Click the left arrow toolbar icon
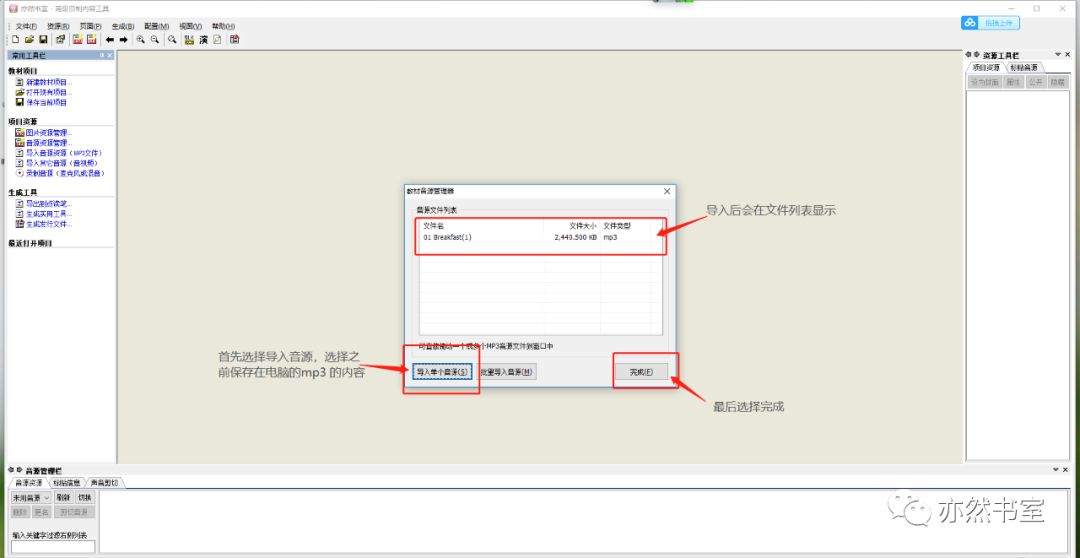This screenshot has width=1080, height=558. pos(110,39)
